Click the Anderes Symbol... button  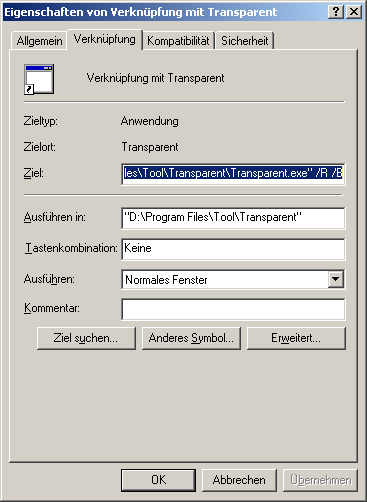(x=191, y=338)
